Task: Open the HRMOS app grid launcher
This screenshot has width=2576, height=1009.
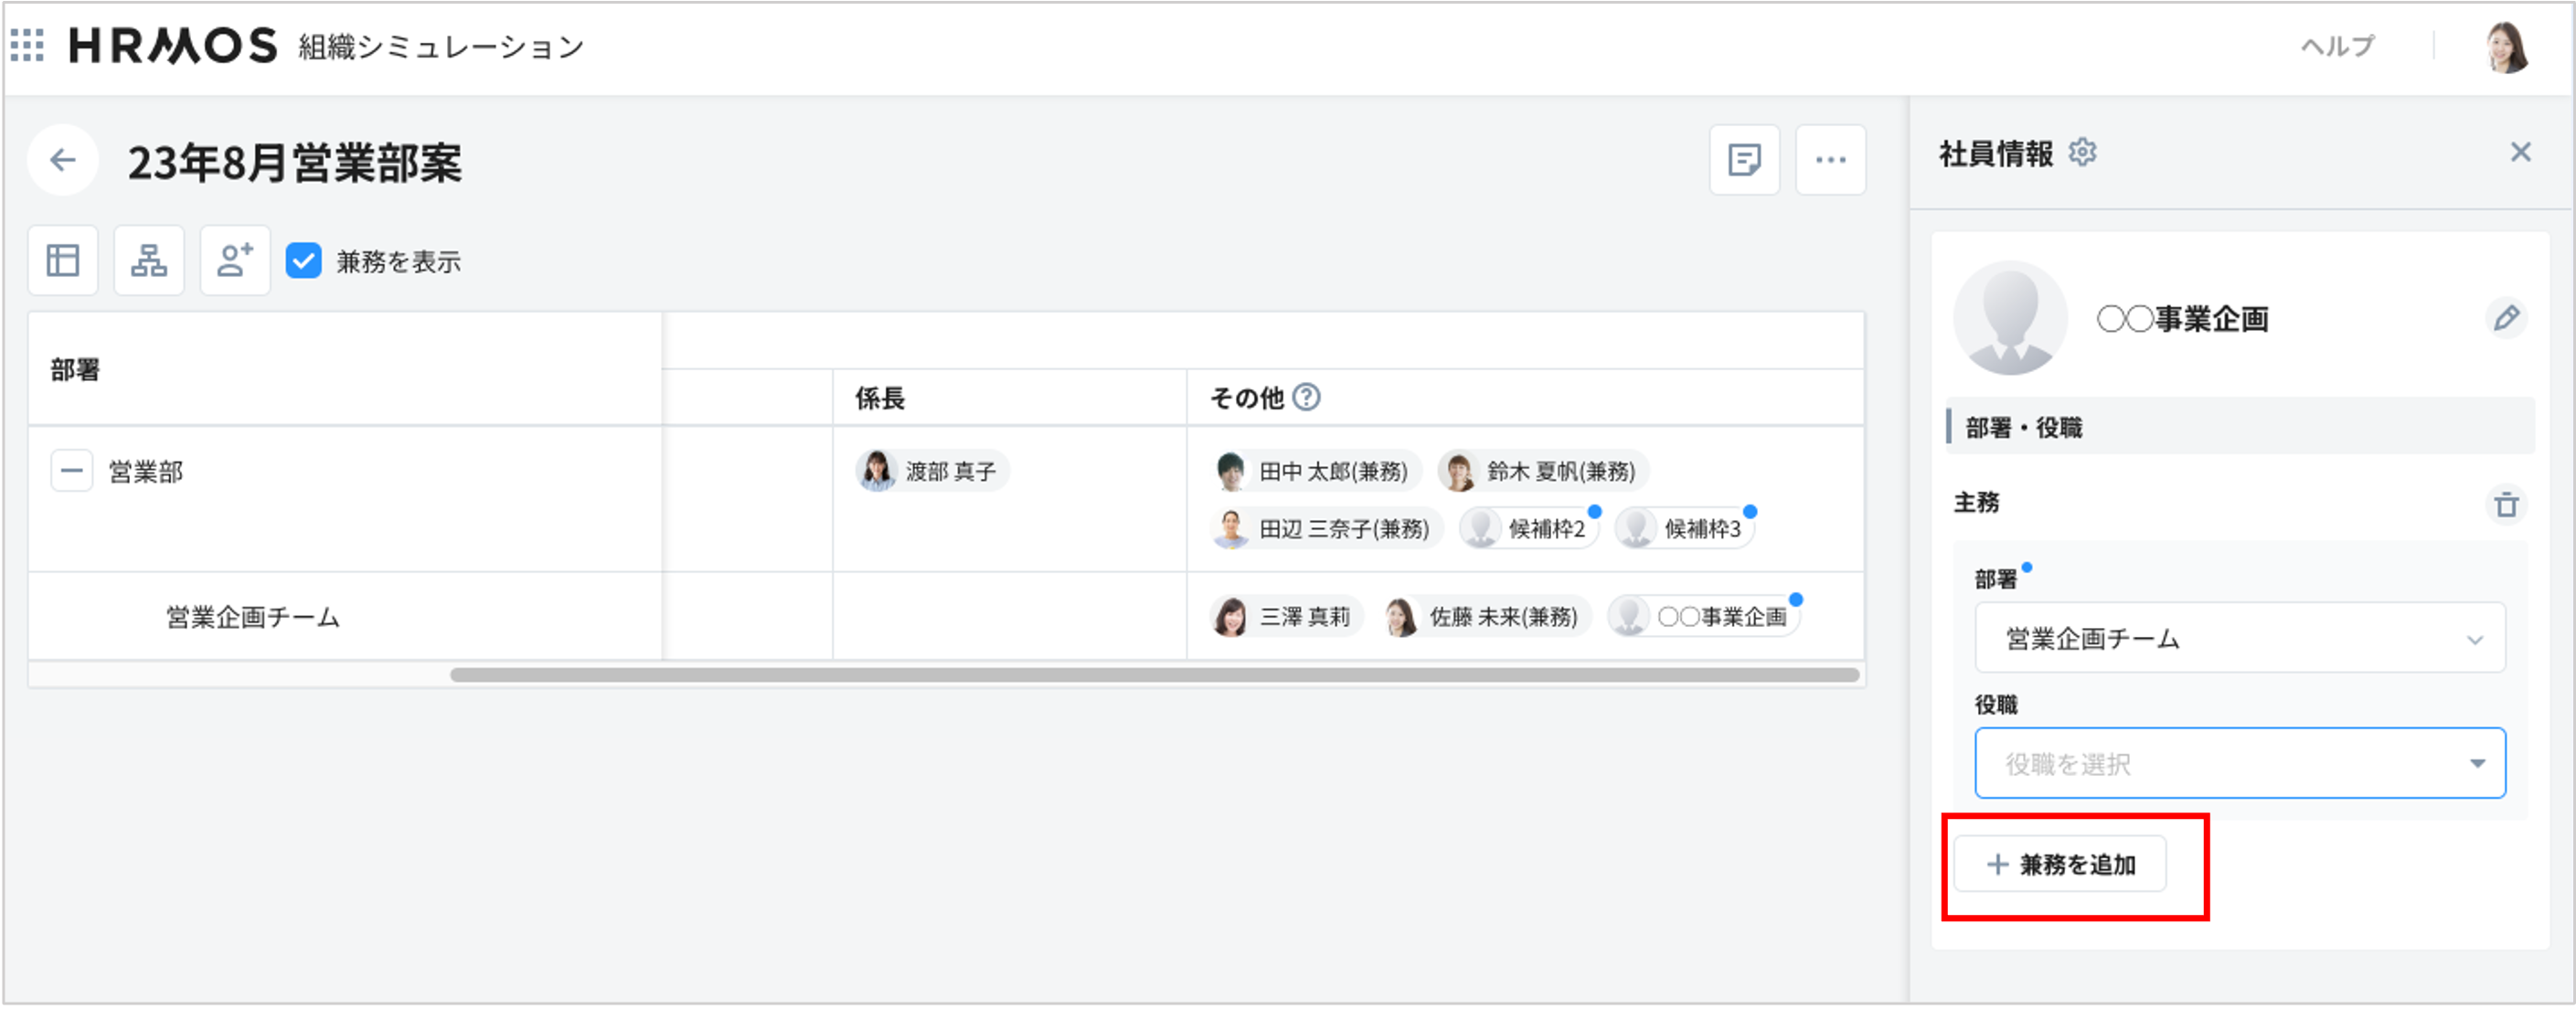Action: 27,45
